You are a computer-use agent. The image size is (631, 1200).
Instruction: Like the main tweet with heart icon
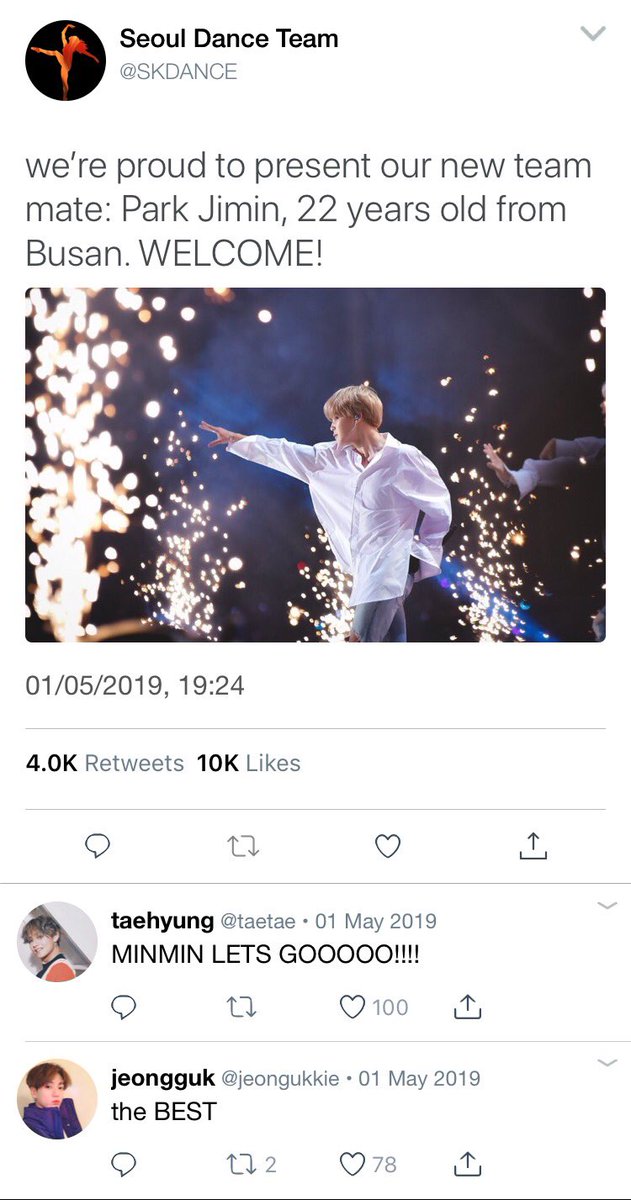click(387, 846)
